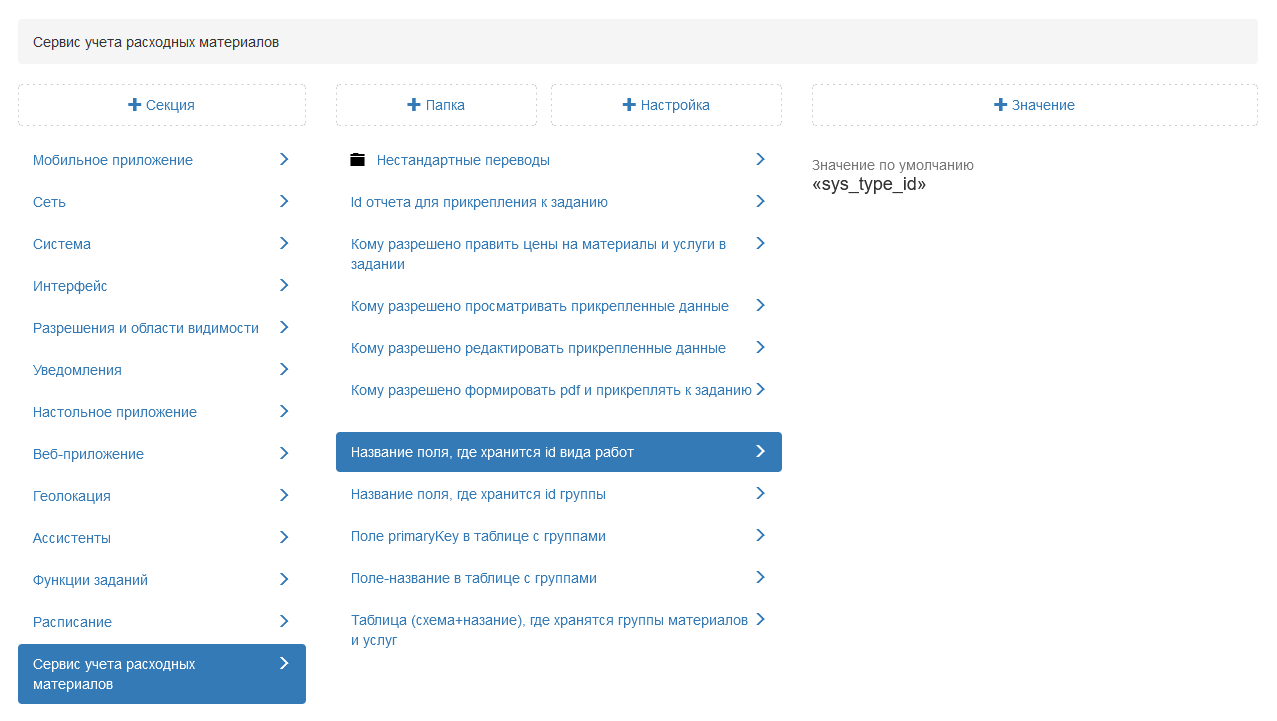Viewport: 1277px width, 721px height.
Task: Select Название поля, где хранится id группы
Action: pos(478,494)
